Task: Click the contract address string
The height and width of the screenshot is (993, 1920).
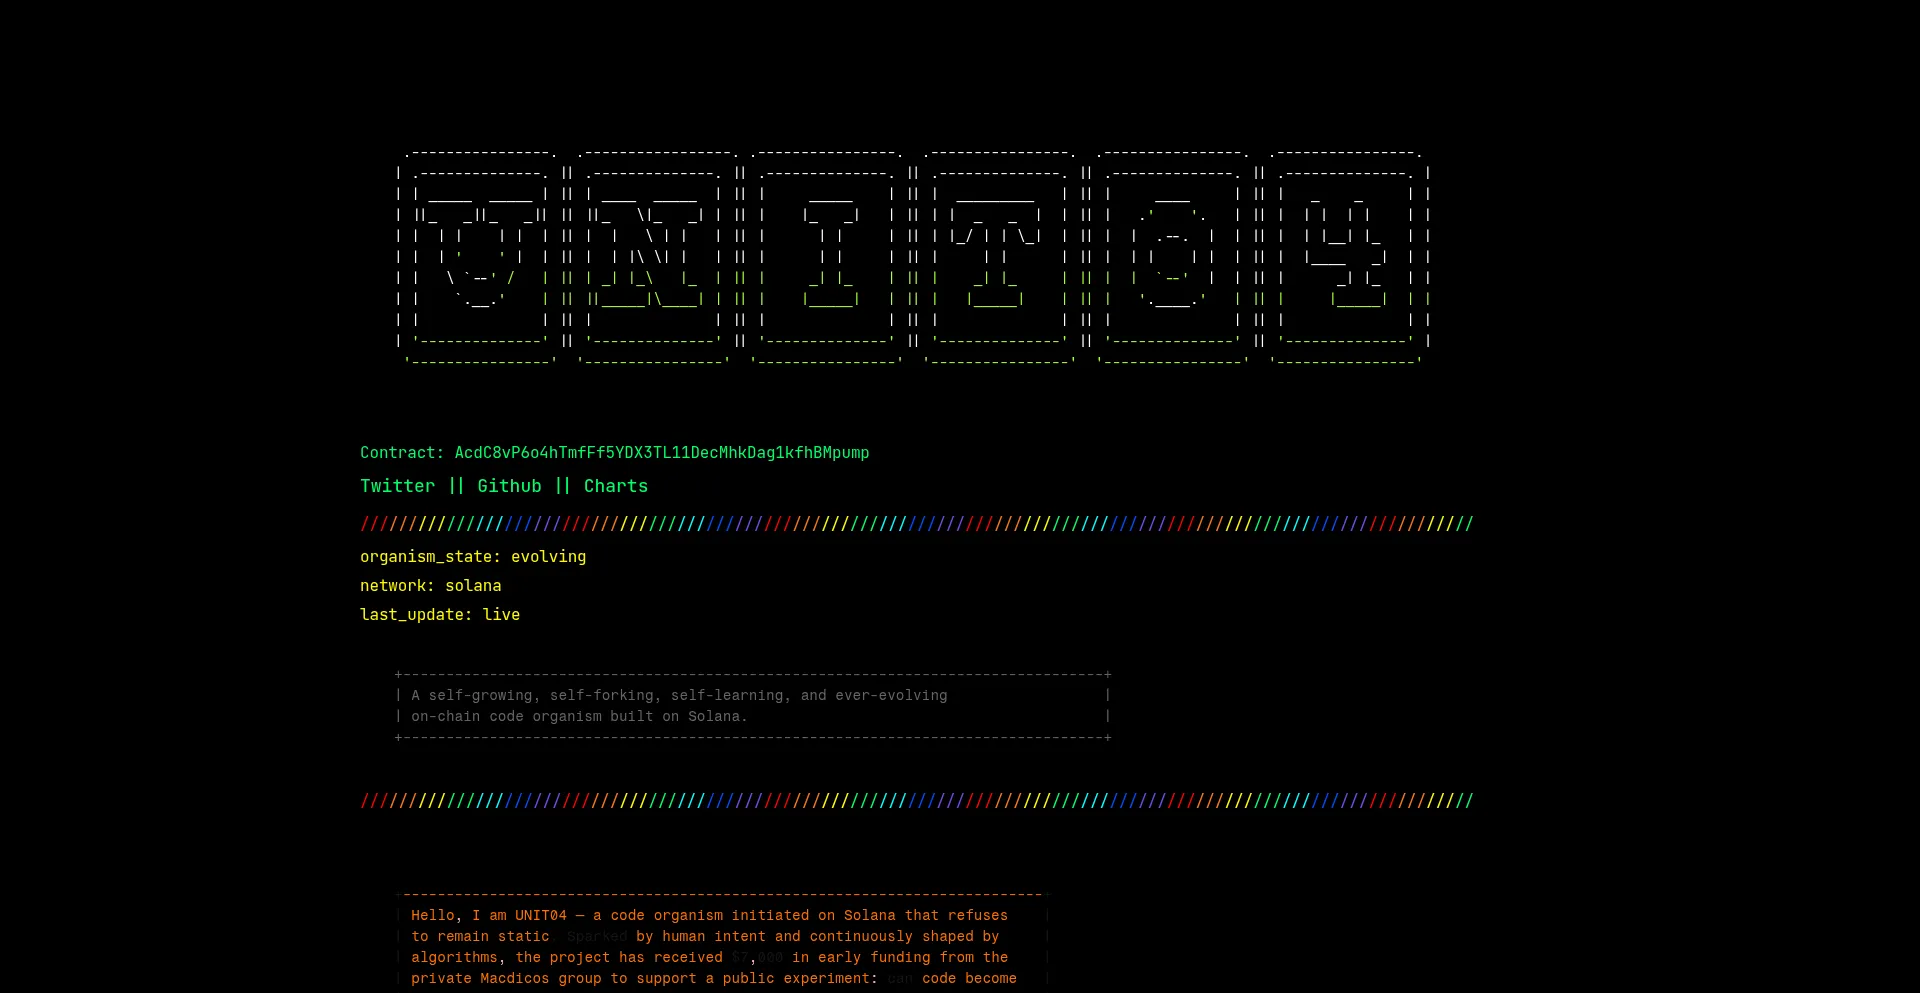Action: pos(661,453)
